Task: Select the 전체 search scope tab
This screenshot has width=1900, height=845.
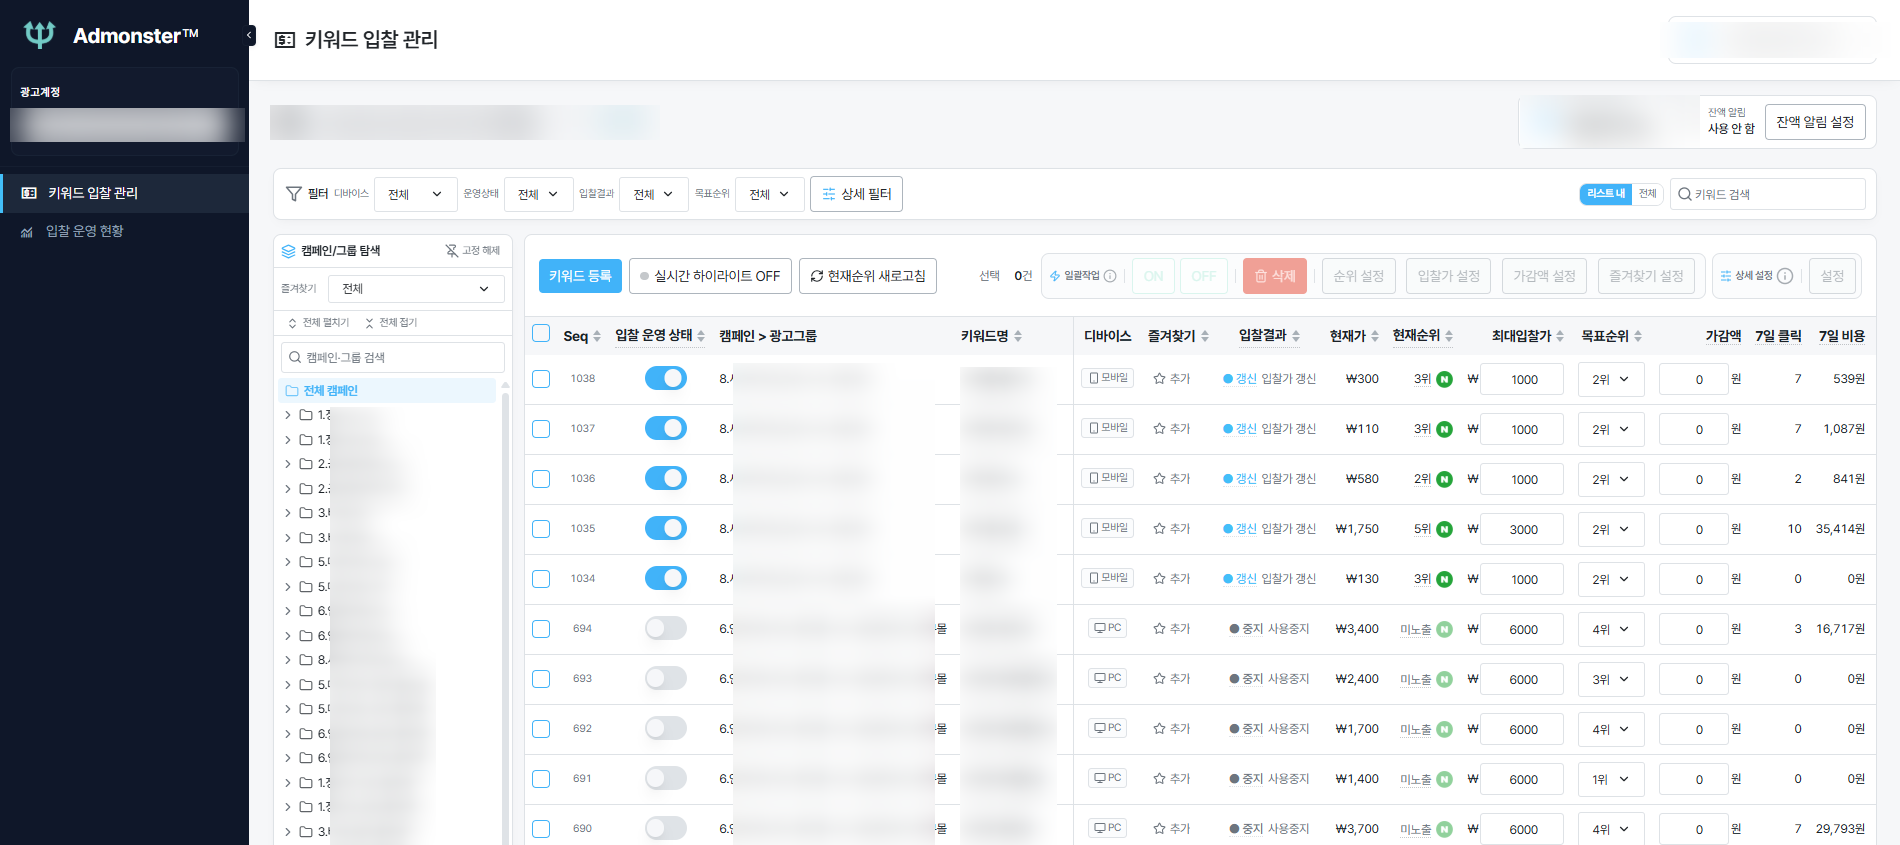Action: 1647,194
